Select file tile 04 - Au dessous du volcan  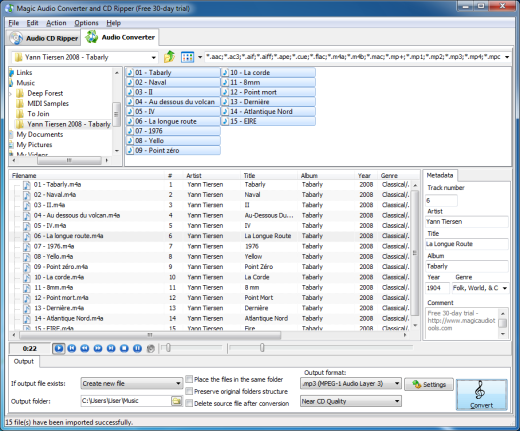coord(173,102)
